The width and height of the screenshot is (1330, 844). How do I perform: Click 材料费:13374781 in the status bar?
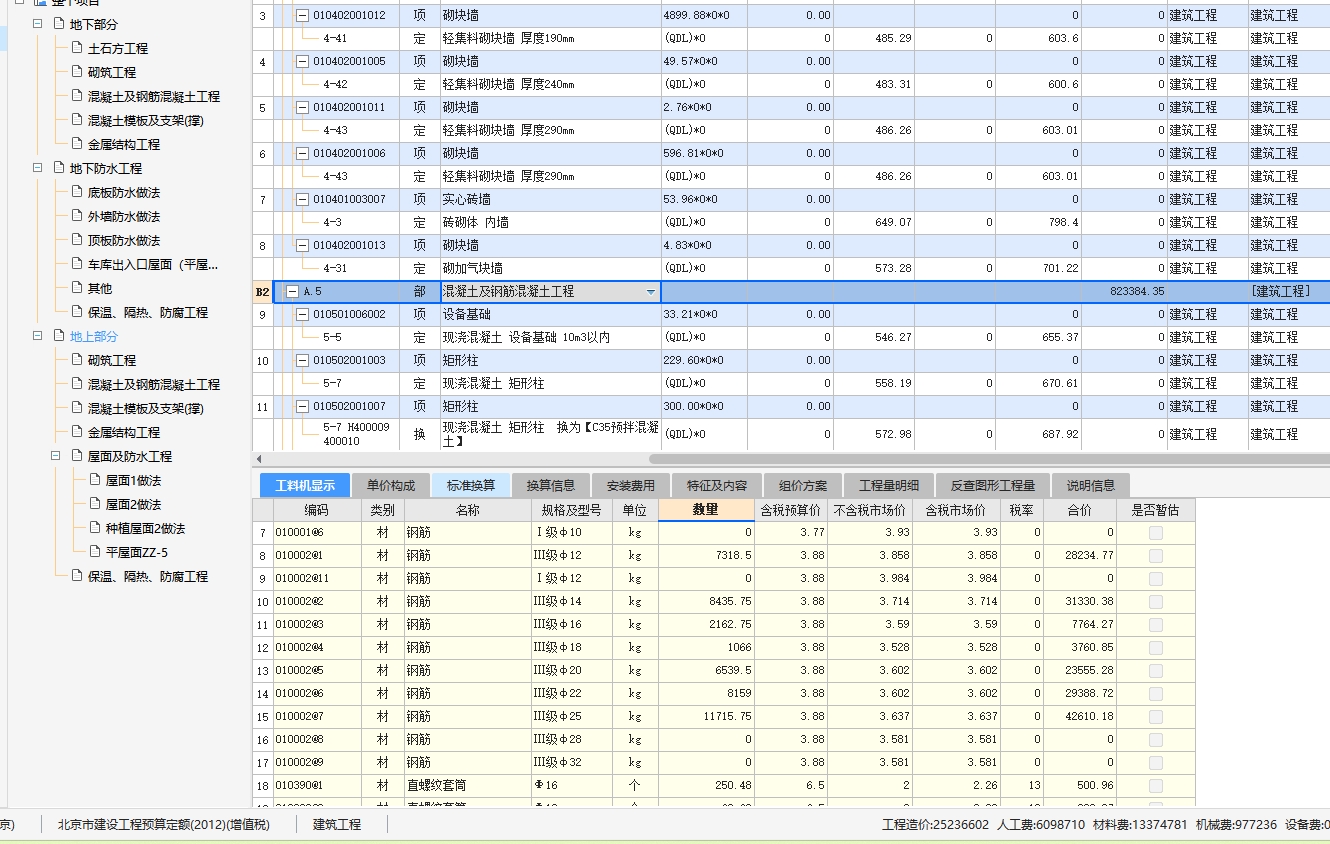click(x=1142, y=825)
